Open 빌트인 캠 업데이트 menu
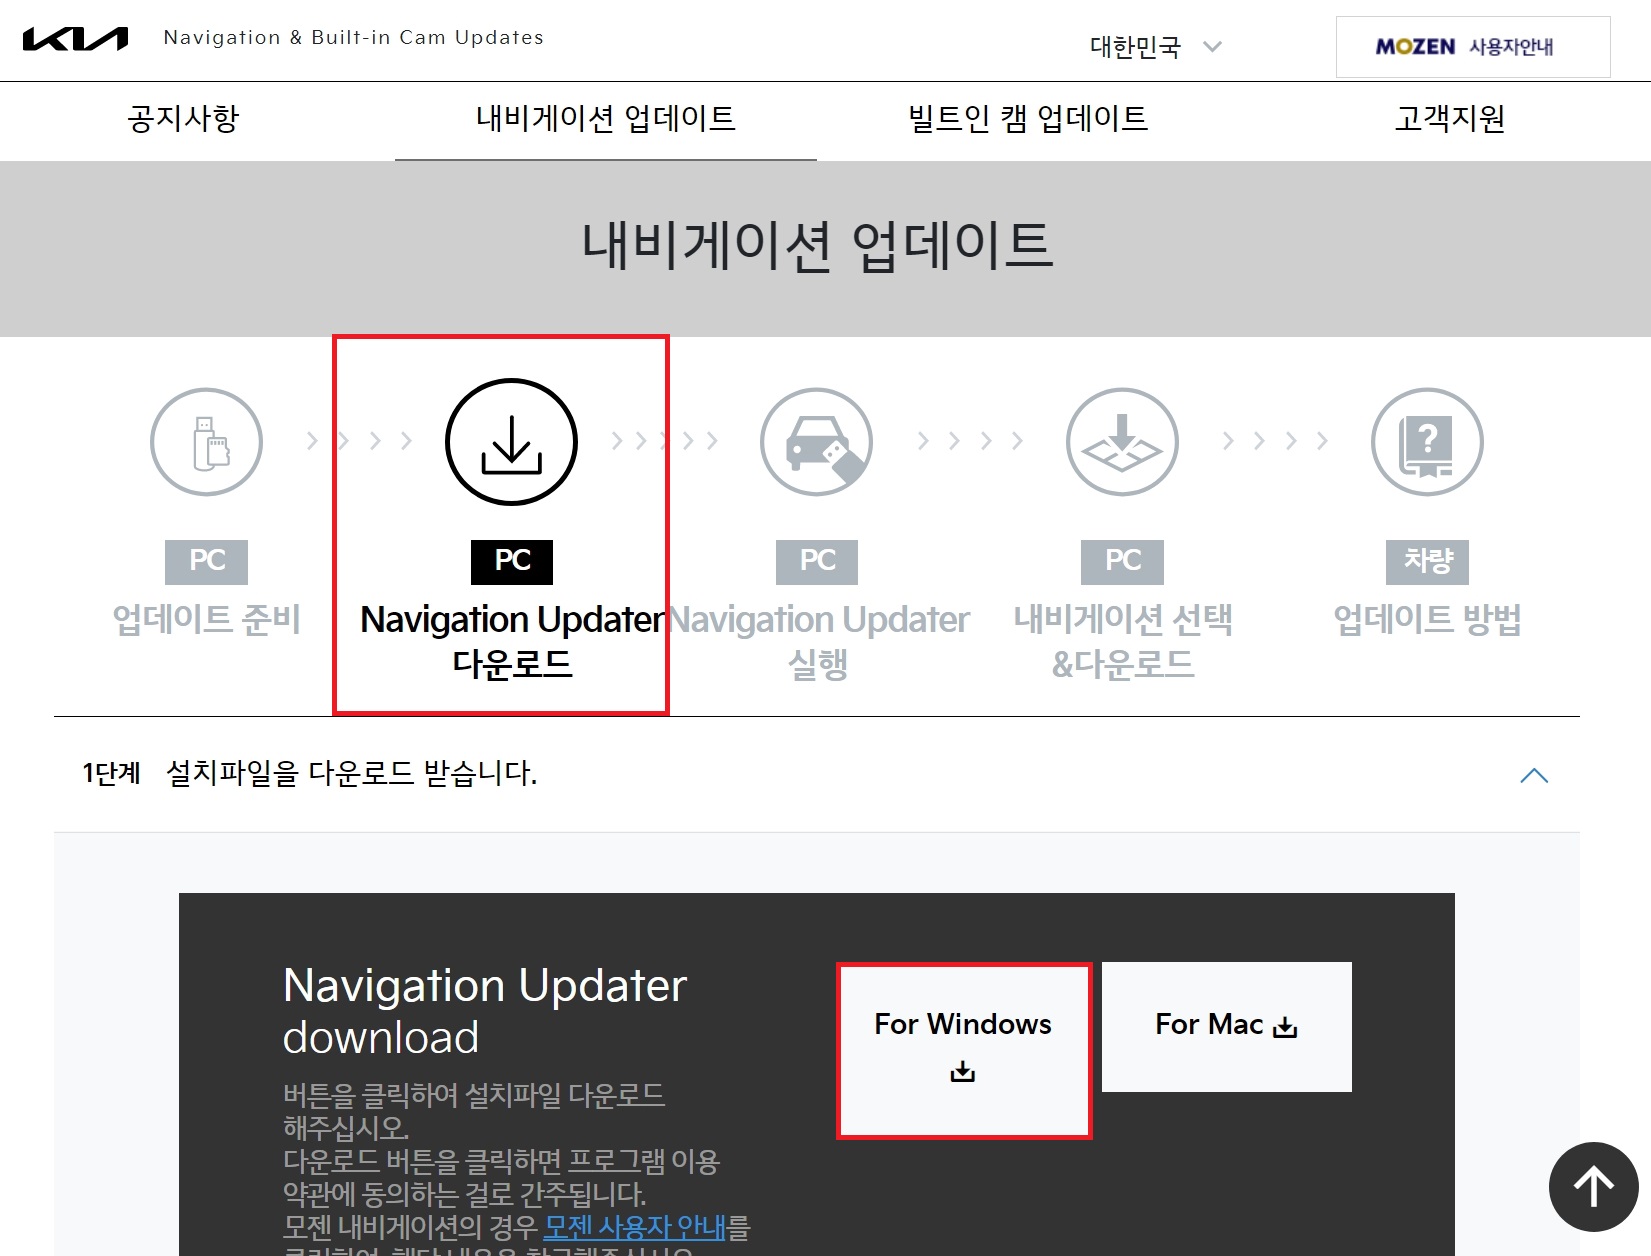 pos(1028,119)
